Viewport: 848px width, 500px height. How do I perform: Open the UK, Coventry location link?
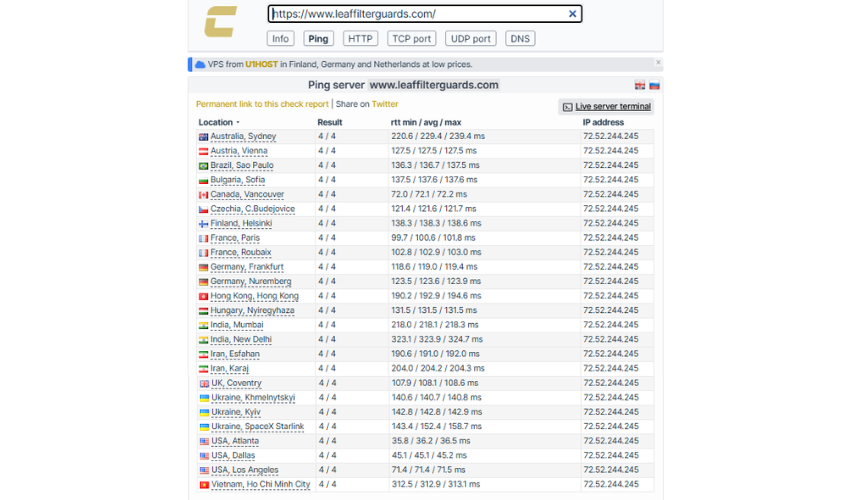(236, 383)
